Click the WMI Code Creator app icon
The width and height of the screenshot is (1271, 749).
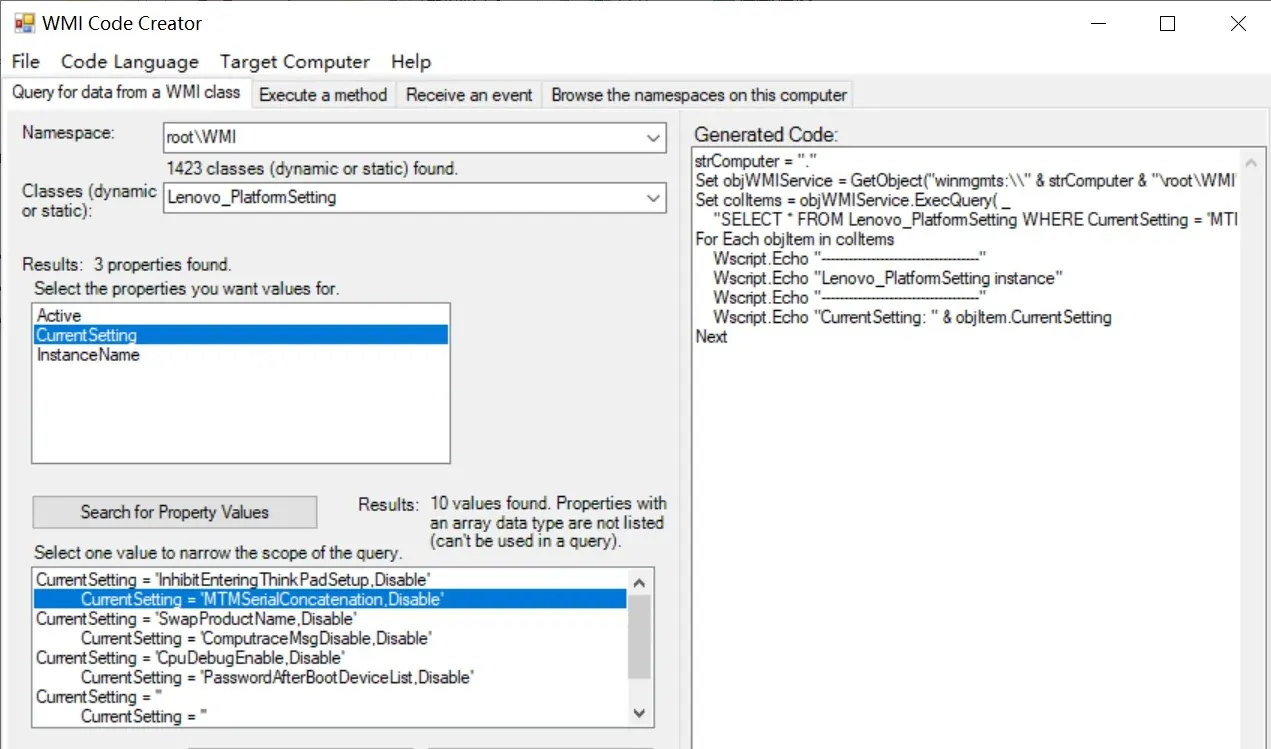[25, 23]
